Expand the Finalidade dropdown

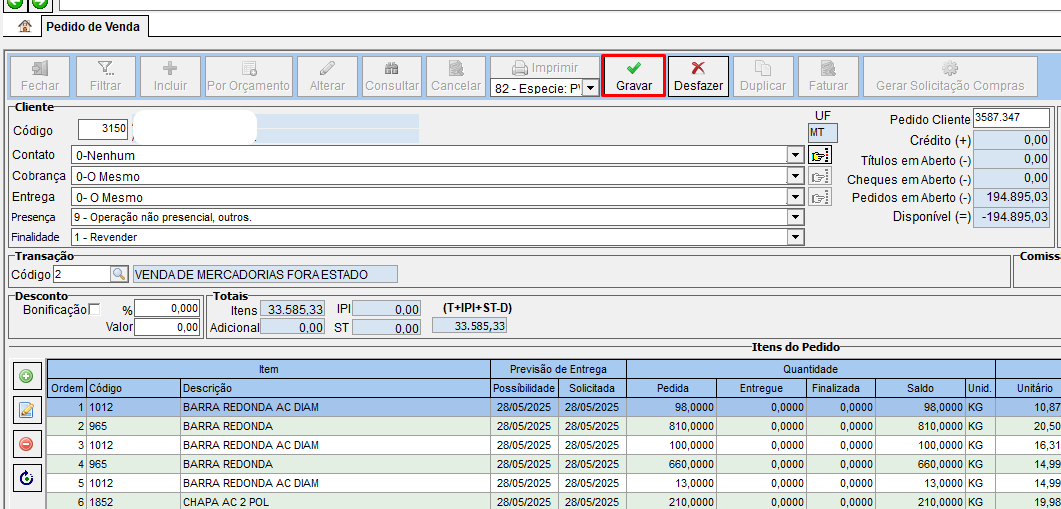point(796,237)
